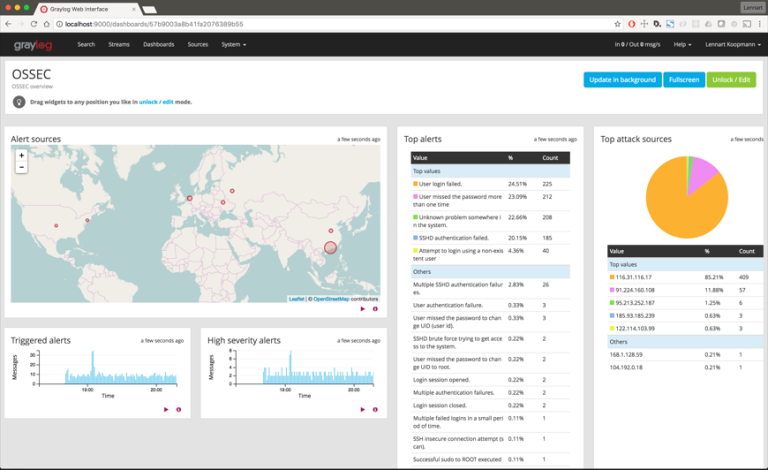Click the Chrome profile button Lennart
This screenshot has height=470, width=768.
[752, 7]
